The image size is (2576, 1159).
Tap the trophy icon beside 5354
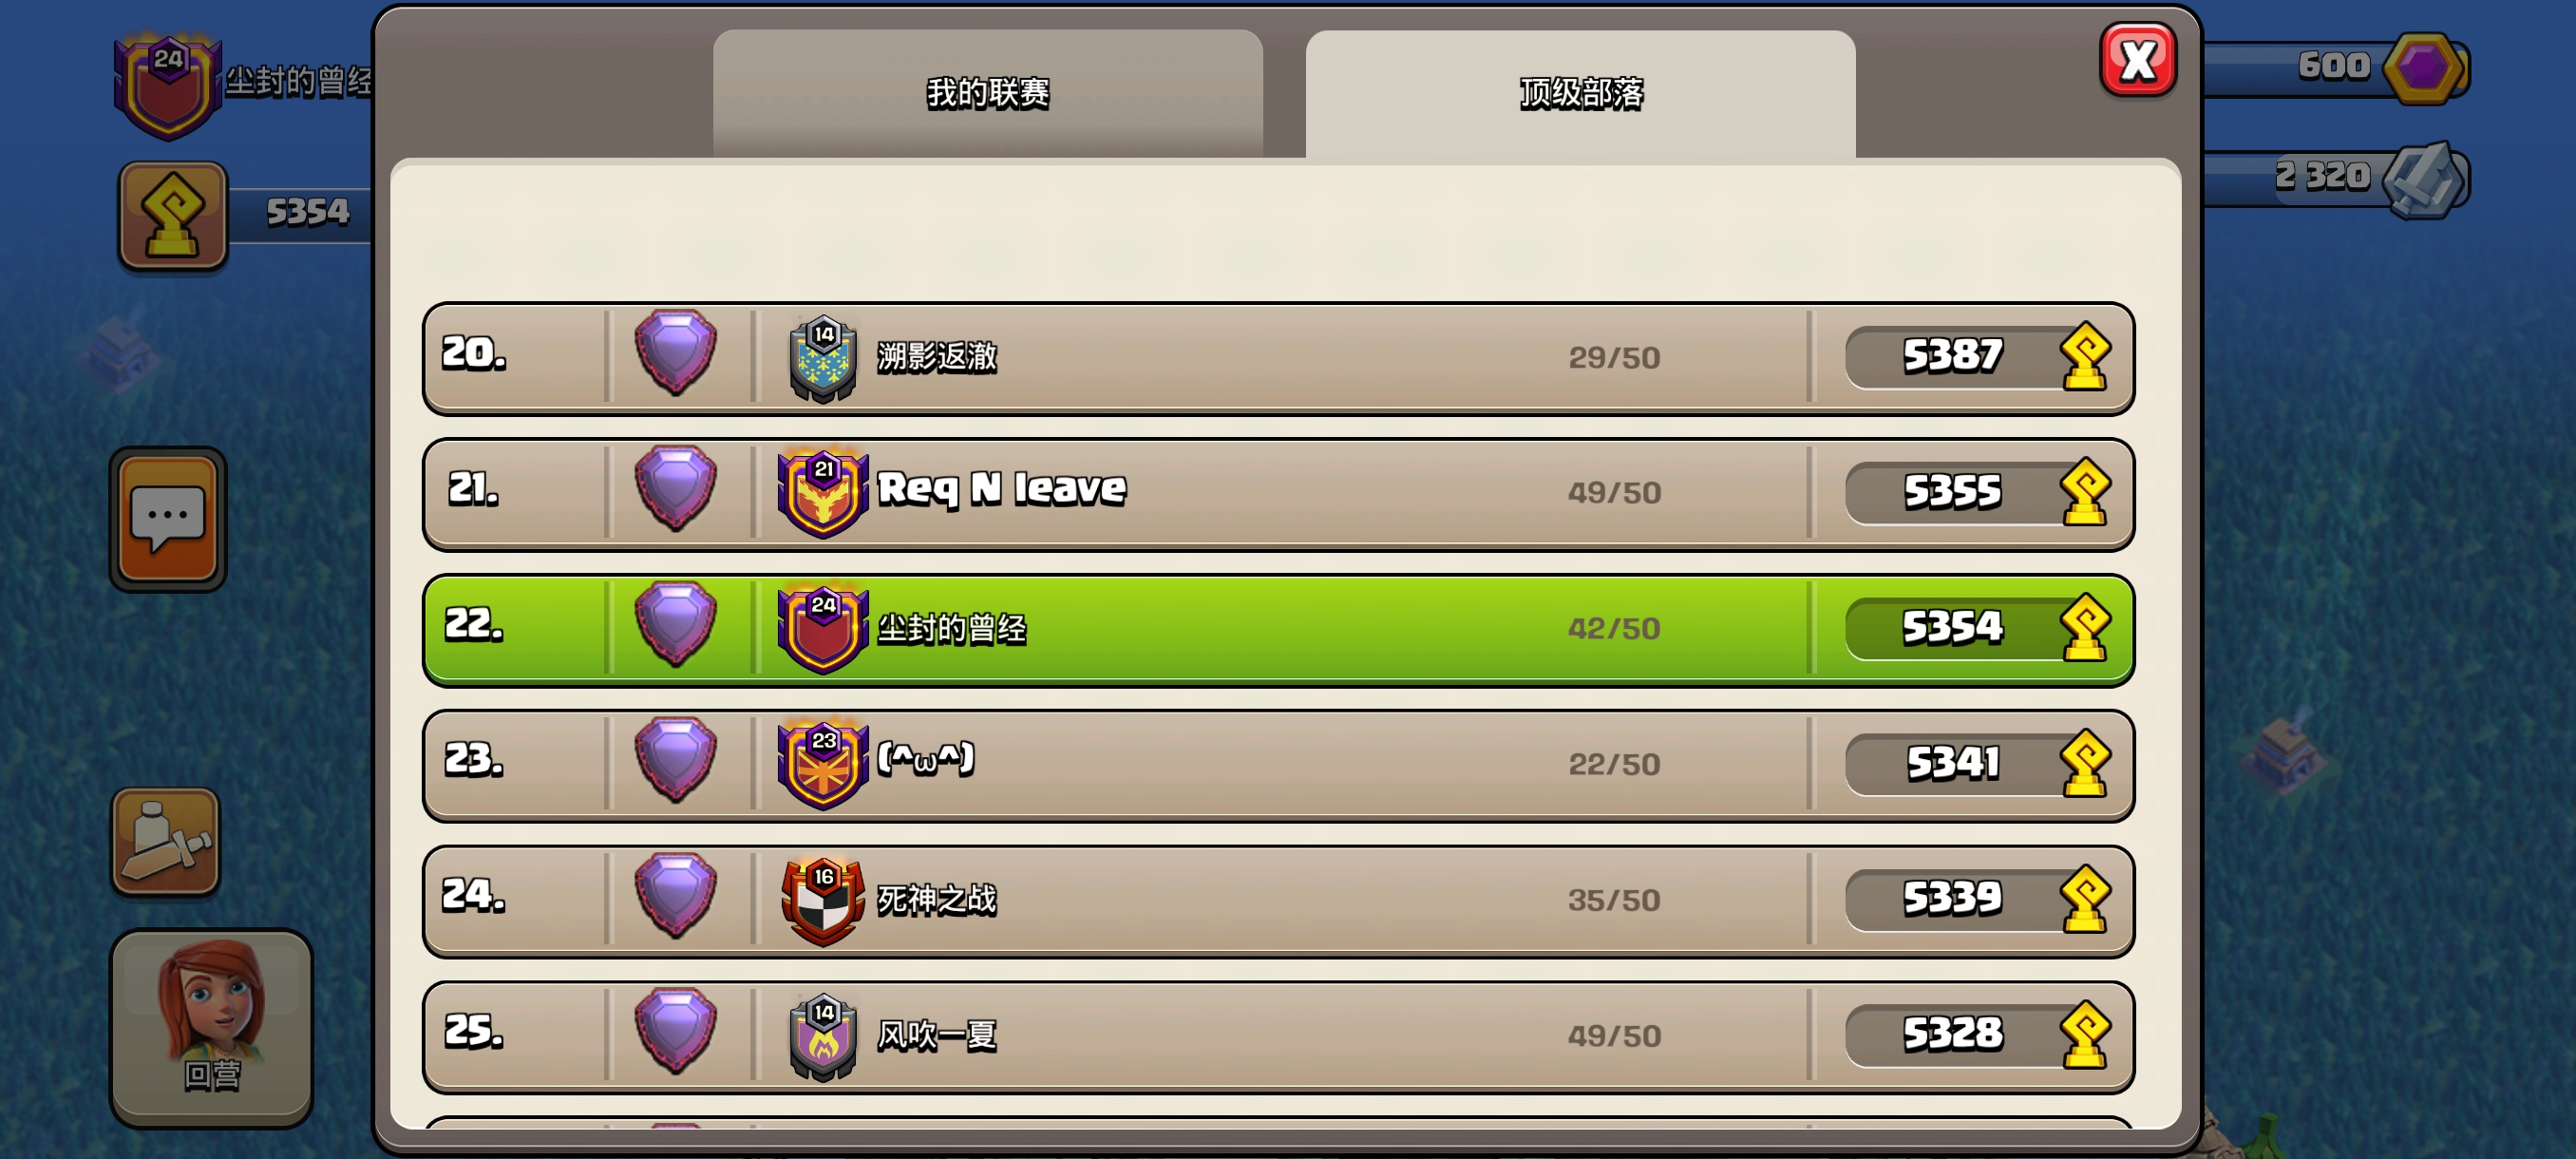173,215
